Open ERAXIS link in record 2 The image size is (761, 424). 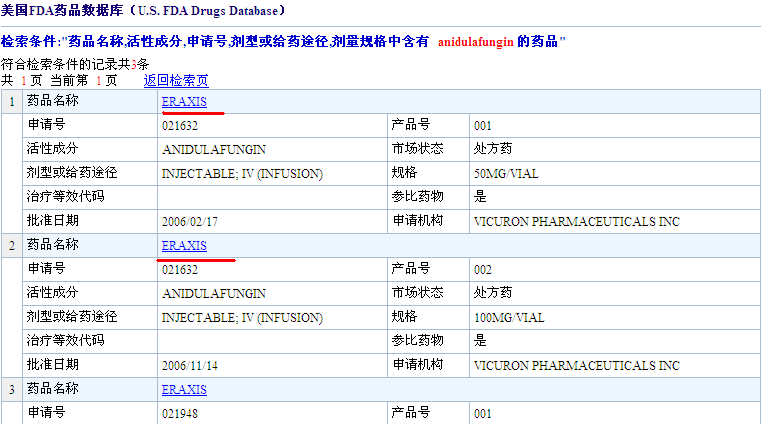(x=184, y=246)
